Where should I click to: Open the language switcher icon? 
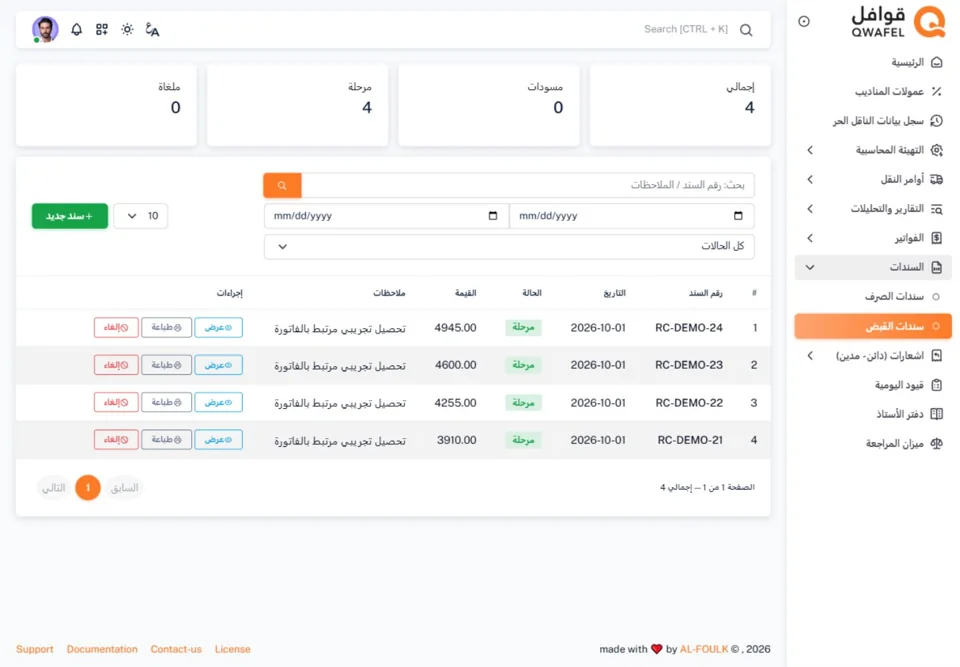point(152,29)
